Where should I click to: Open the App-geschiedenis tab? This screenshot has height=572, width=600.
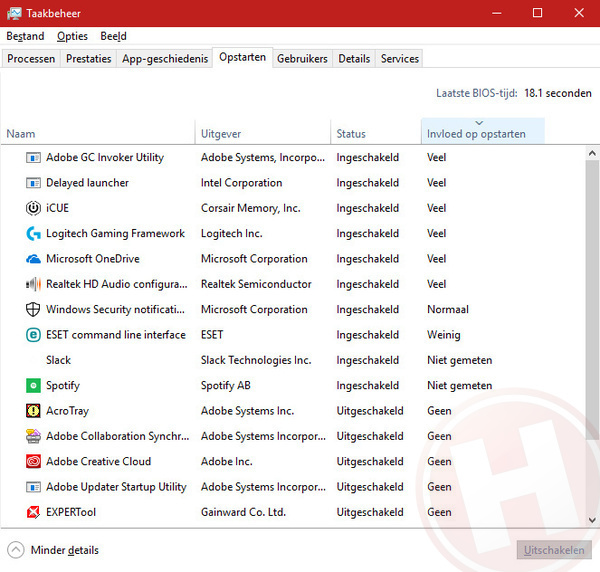click(x=165, y=59)
